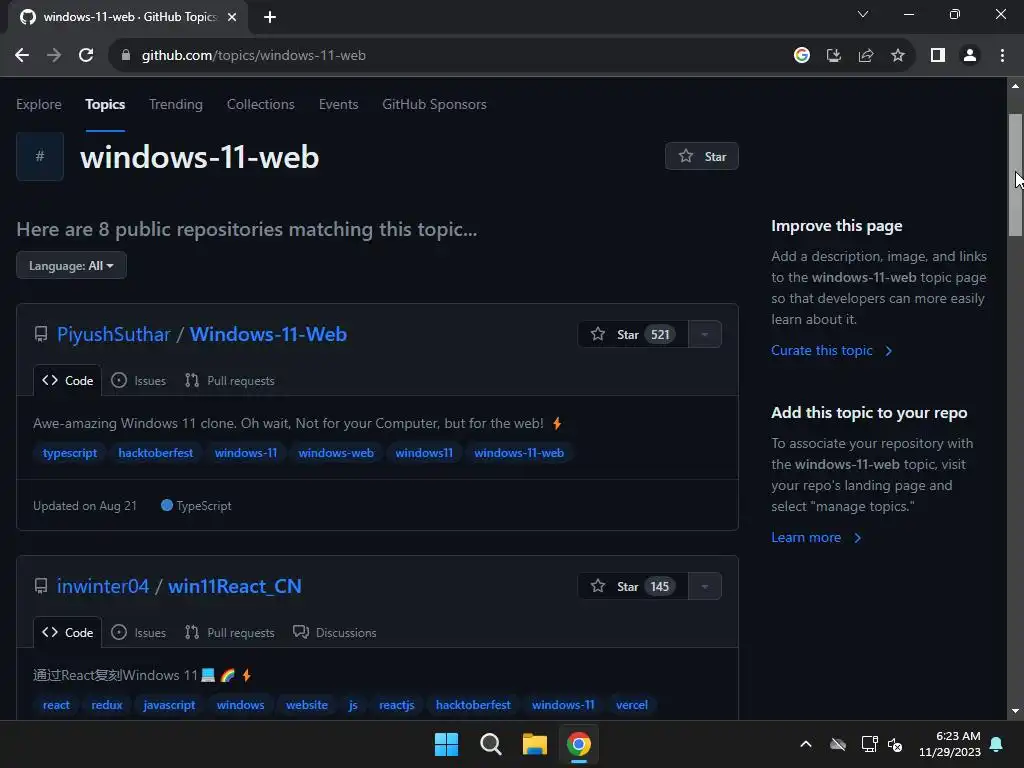Image resolution: width=1024 pixels, height=768 pixels.
Task: Click the typescript topic tag
Action: pos(69,453)
